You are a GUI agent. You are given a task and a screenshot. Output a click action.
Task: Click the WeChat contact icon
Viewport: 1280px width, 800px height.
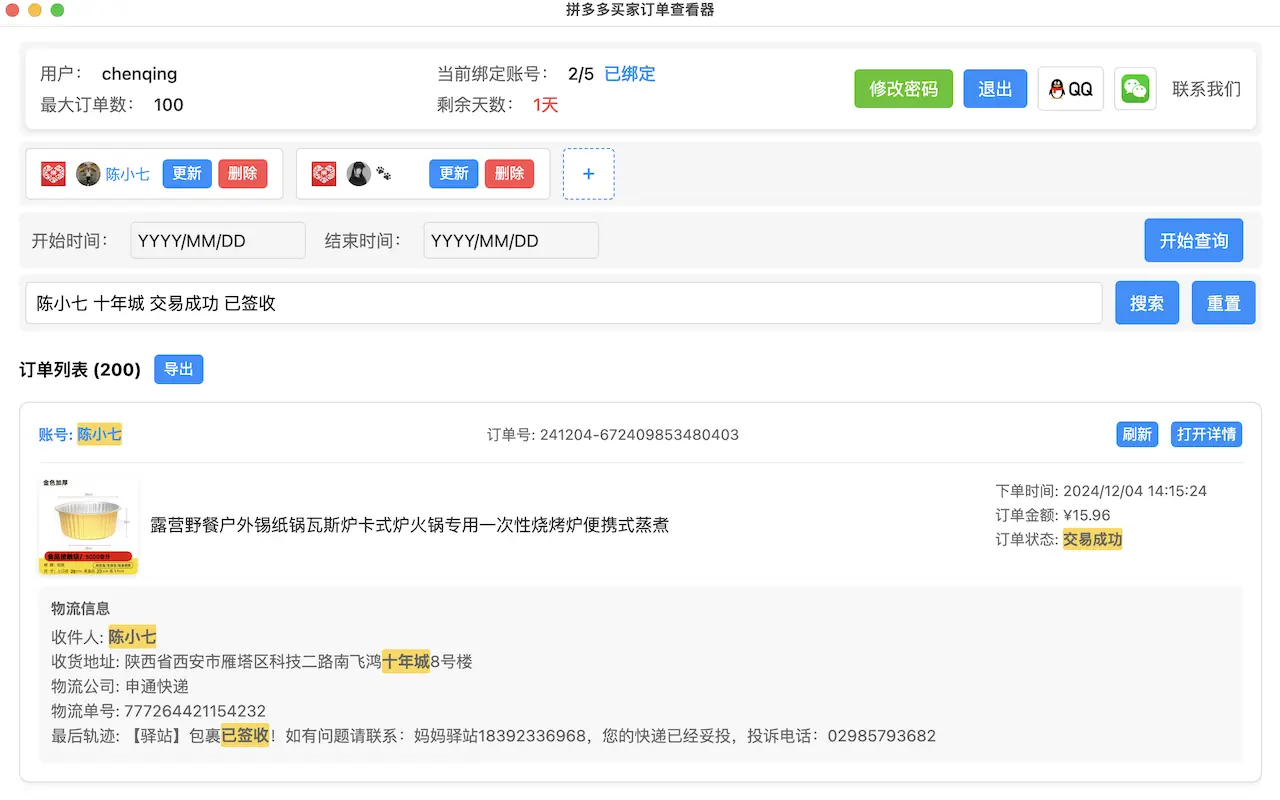tap(1135, 89)
